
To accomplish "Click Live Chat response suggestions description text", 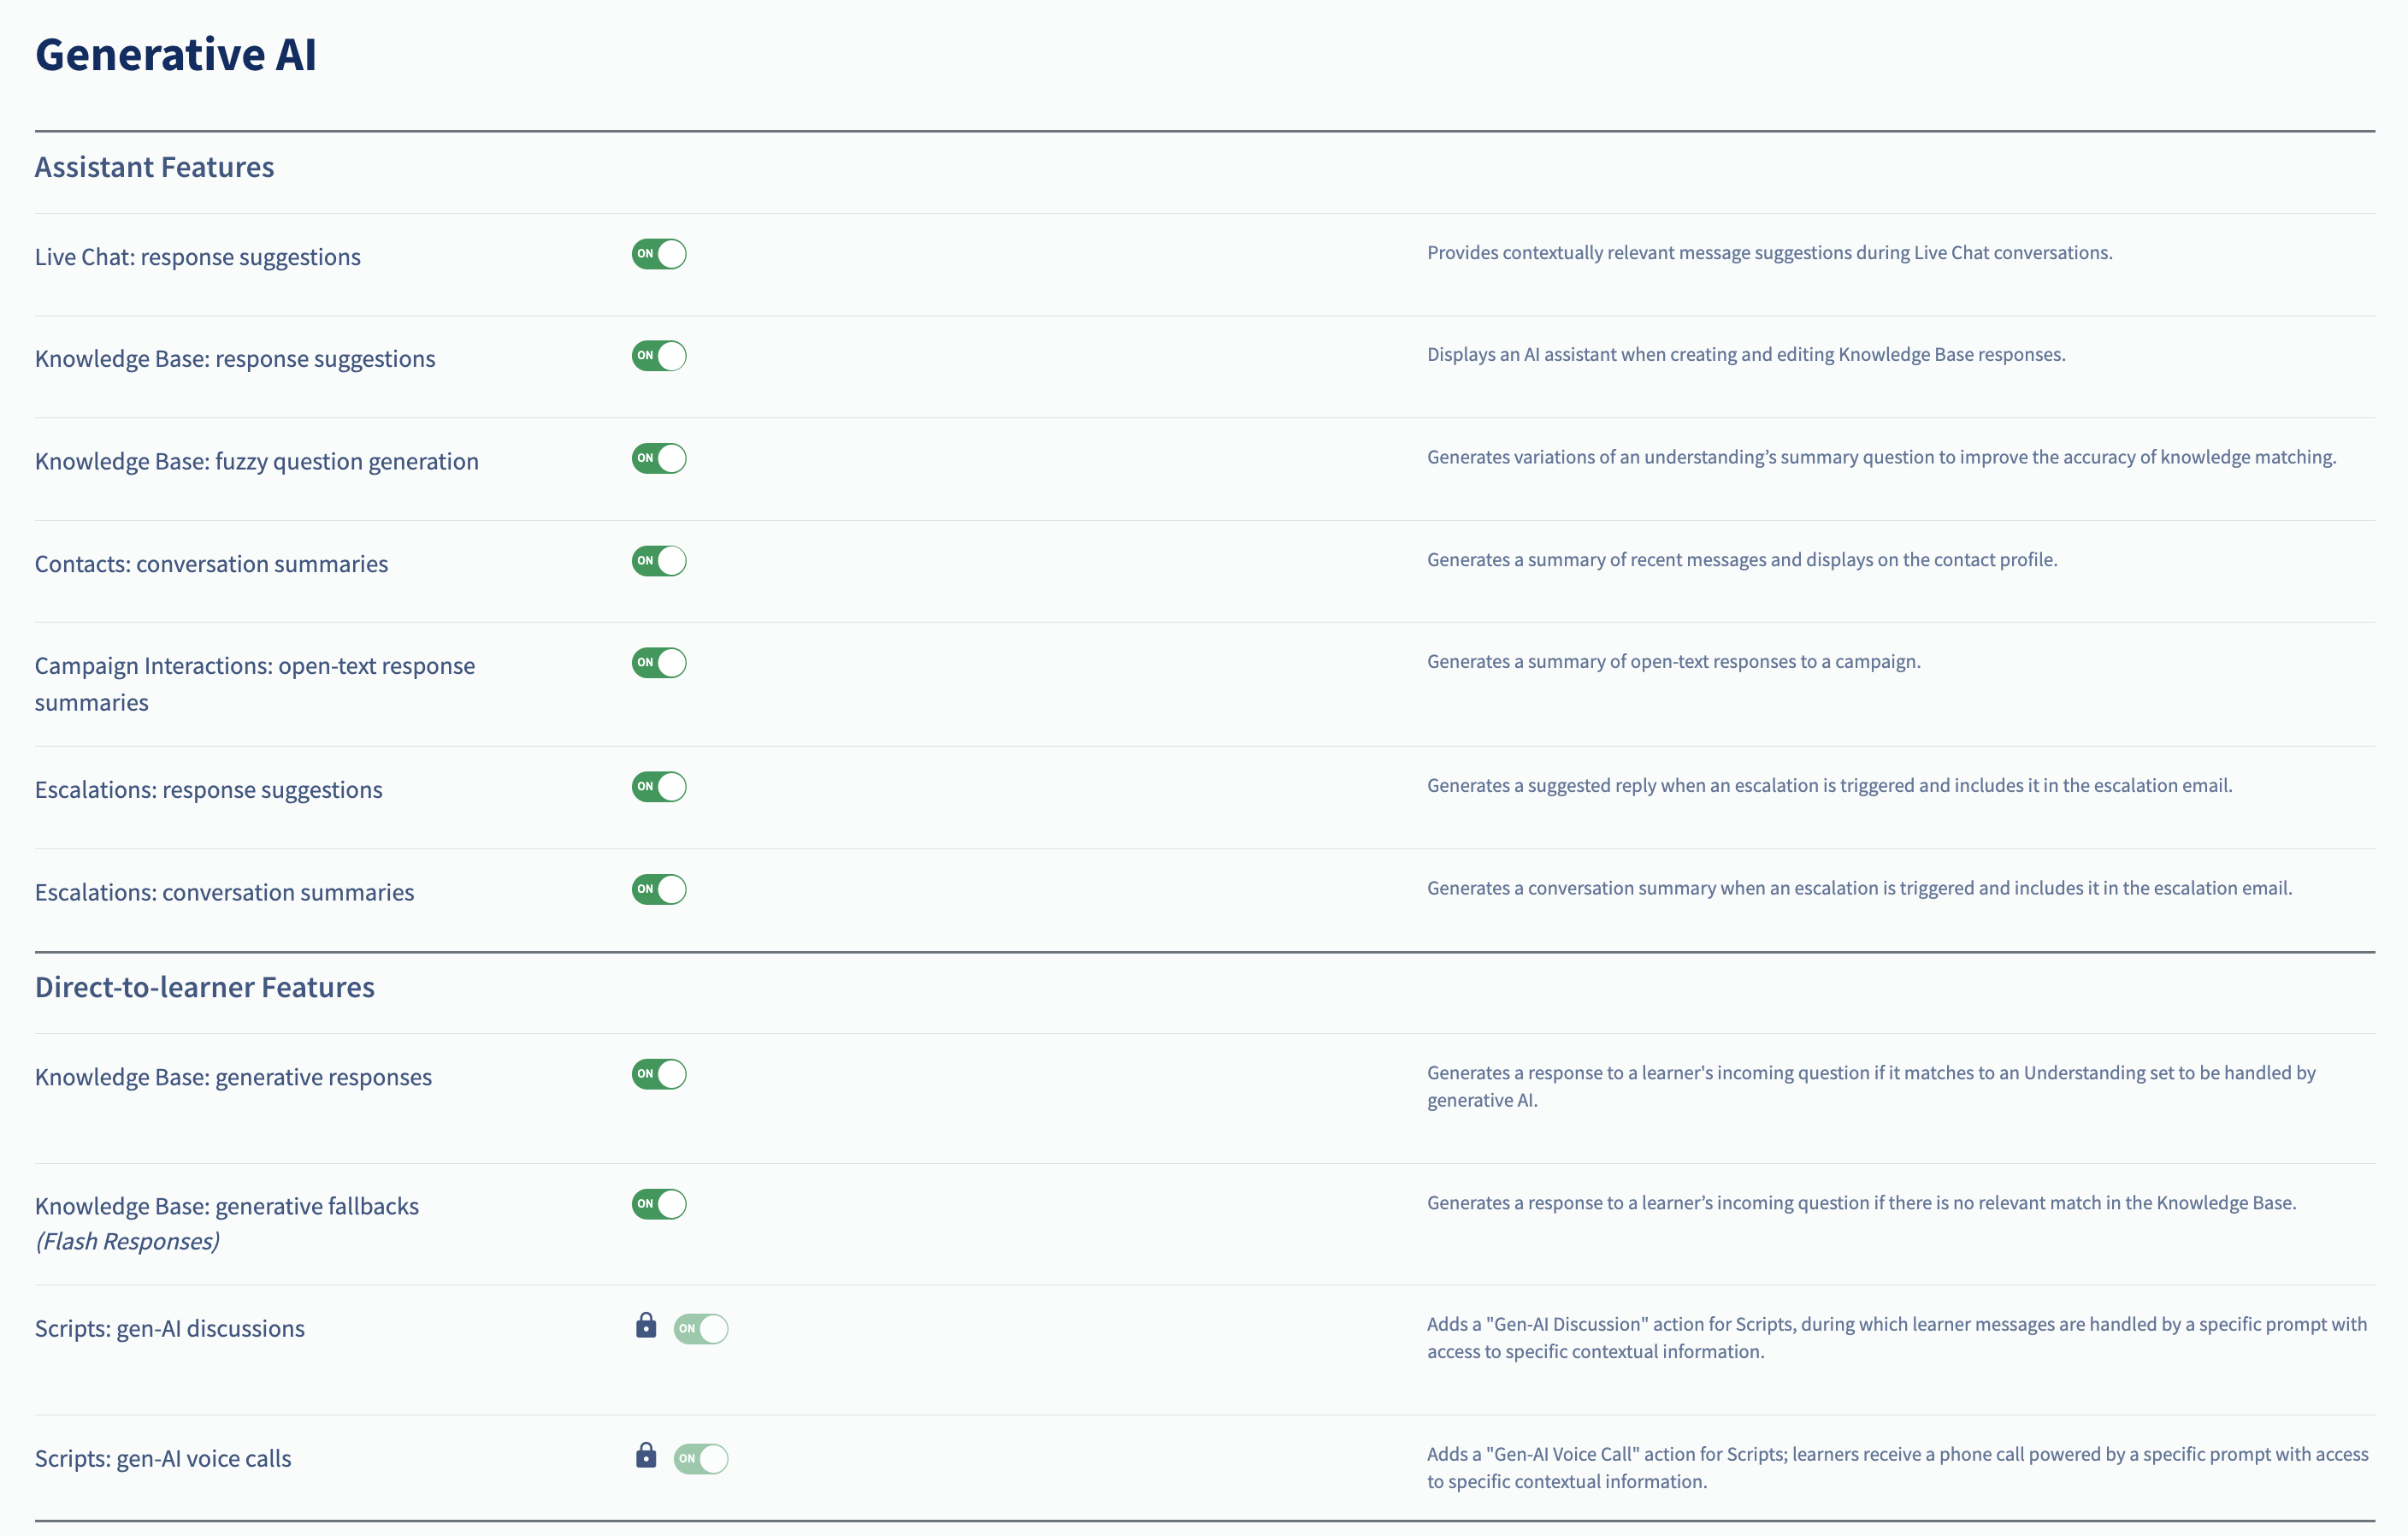I will coord(1769,253).
